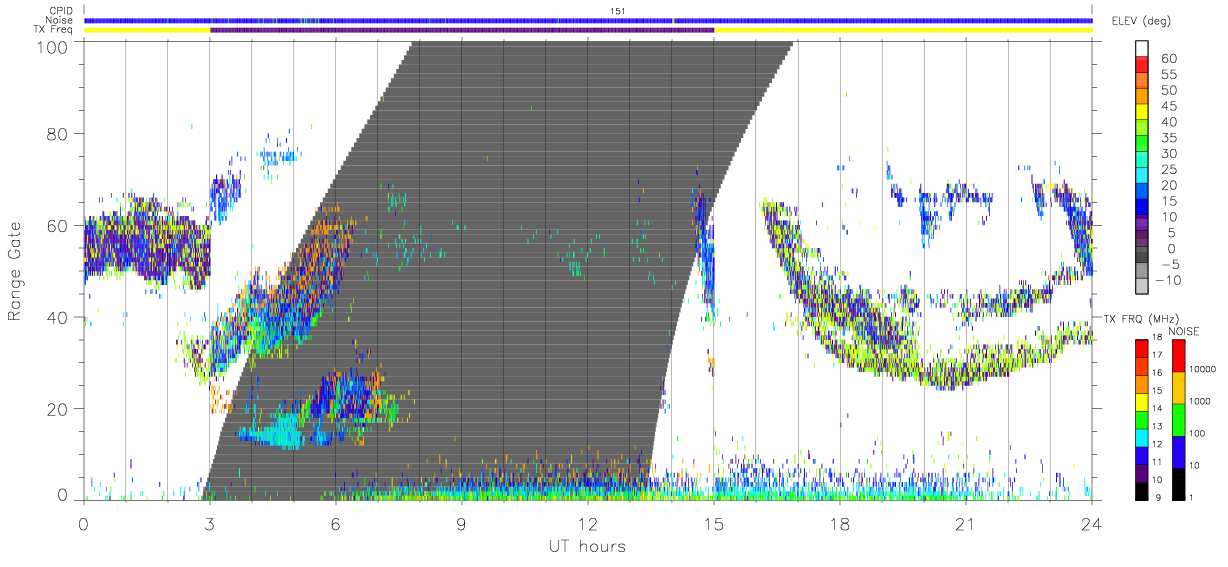Click the '40' tick label on Range Gate axis
This screenshot has width=1228, height=567.
pyautogui.click(x=58, y=318)
